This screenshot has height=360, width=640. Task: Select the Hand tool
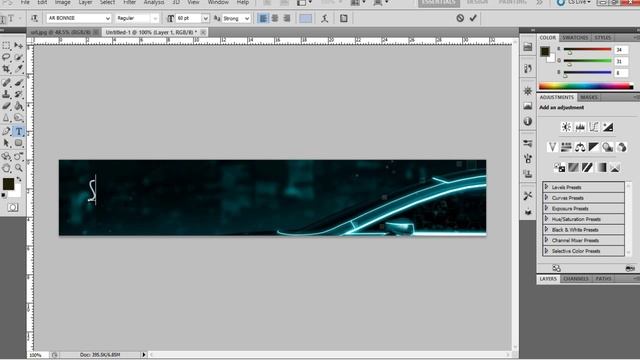click(x=6, y=168)
